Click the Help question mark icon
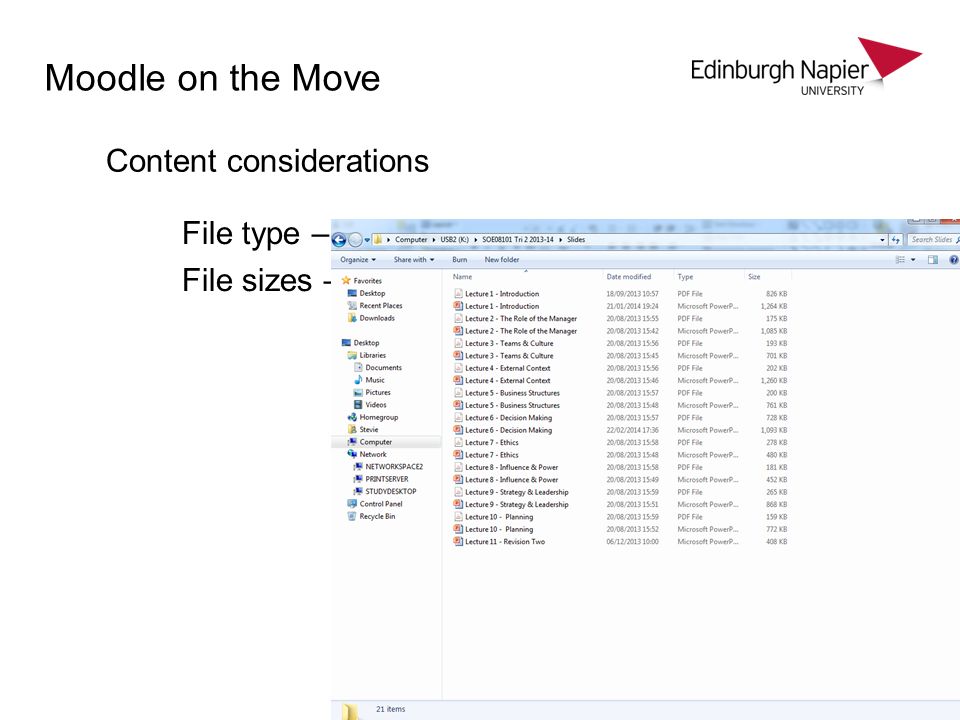This screenshot has width=960, height=720. click(x=954, y=260)
